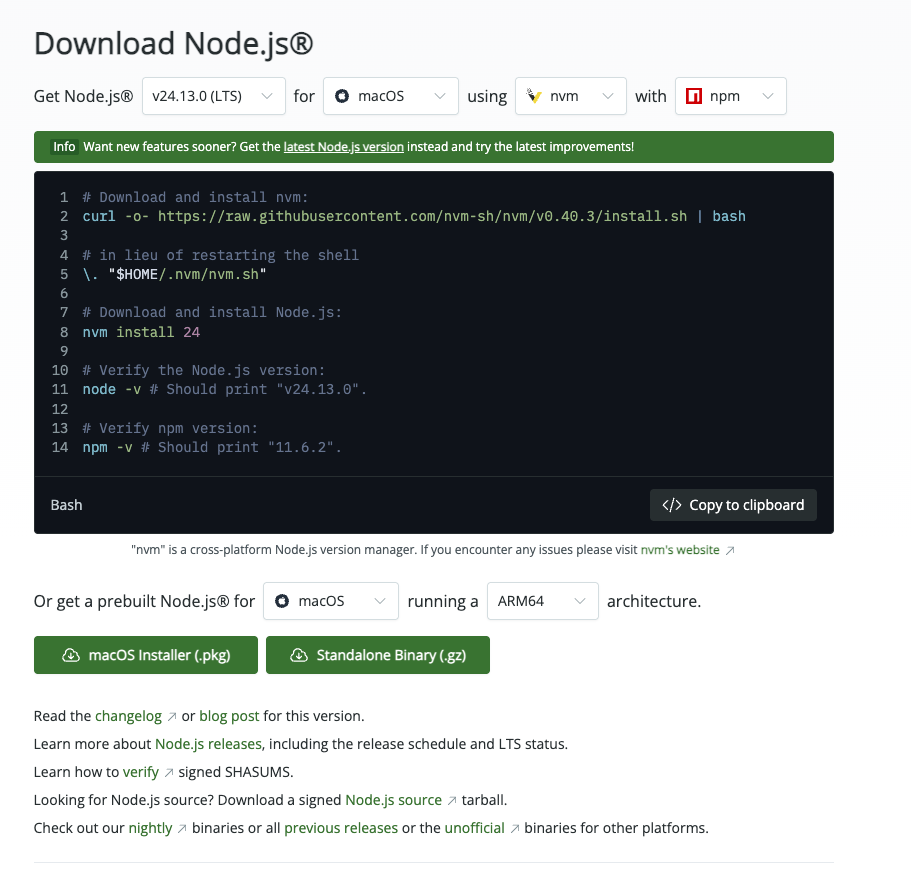The width and height of the screenshot is (911, 888).
Task: Click the verify signed SHASUMS link
Action: (141, 772)
